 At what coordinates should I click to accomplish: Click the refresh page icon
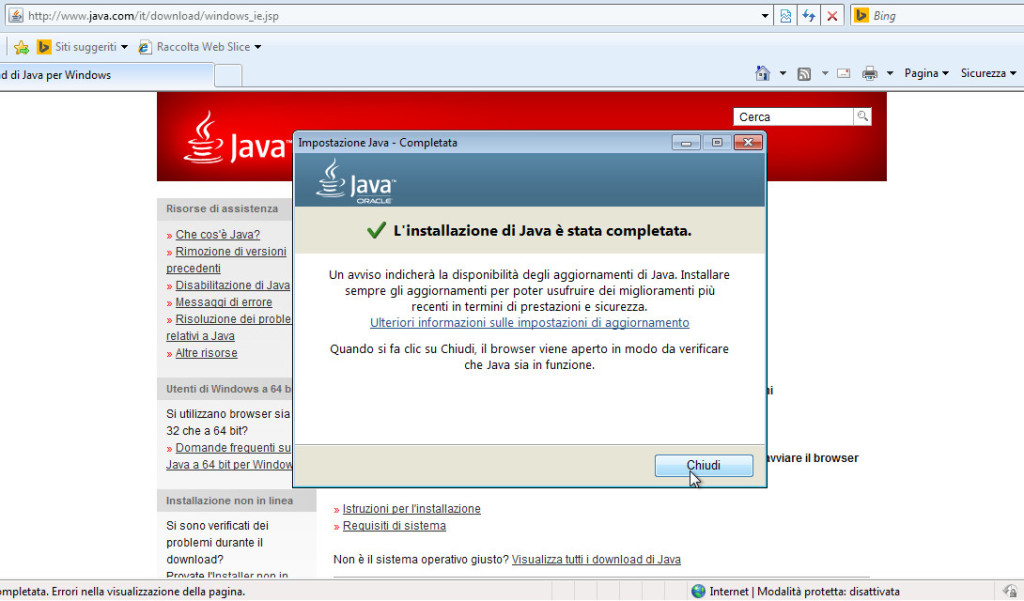tap(808, 16)
